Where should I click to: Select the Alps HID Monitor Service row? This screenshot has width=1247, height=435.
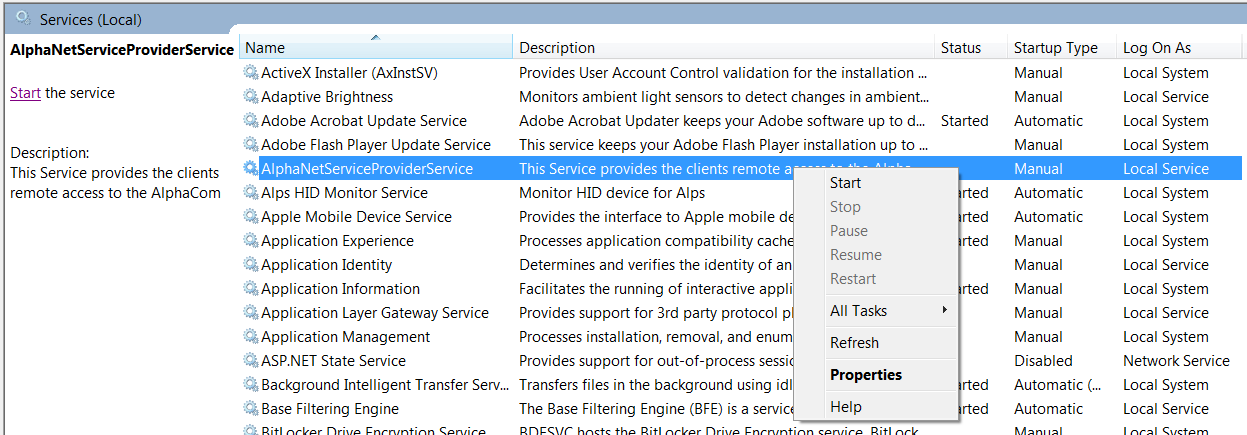click(344, 193)
